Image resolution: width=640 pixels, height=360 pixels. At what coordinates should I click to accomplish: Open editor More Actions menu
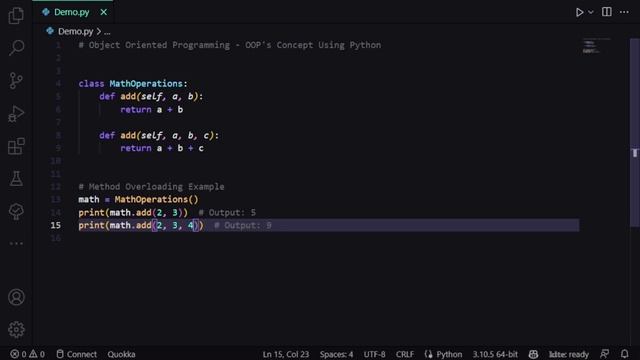click(x=624, y=12)
